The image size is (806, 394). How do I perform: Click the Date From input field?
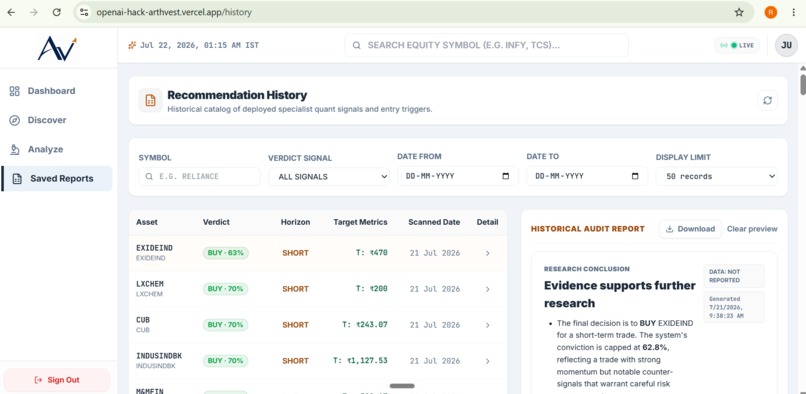click(457, 176)
